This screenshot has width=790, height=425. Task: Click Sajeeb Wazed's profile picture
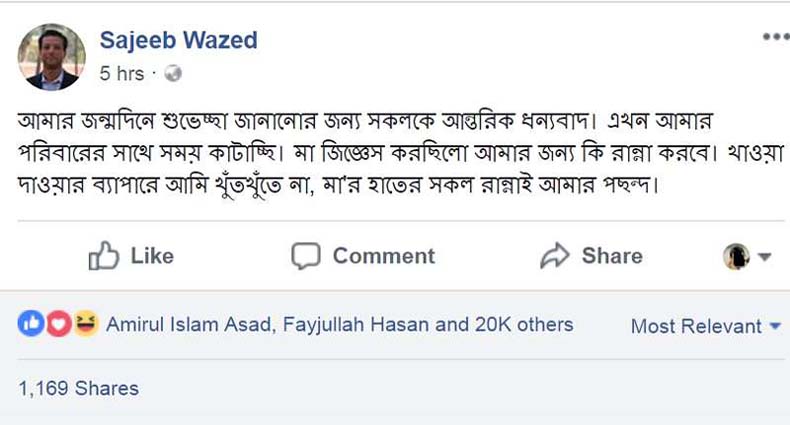[x=52, y=57]
